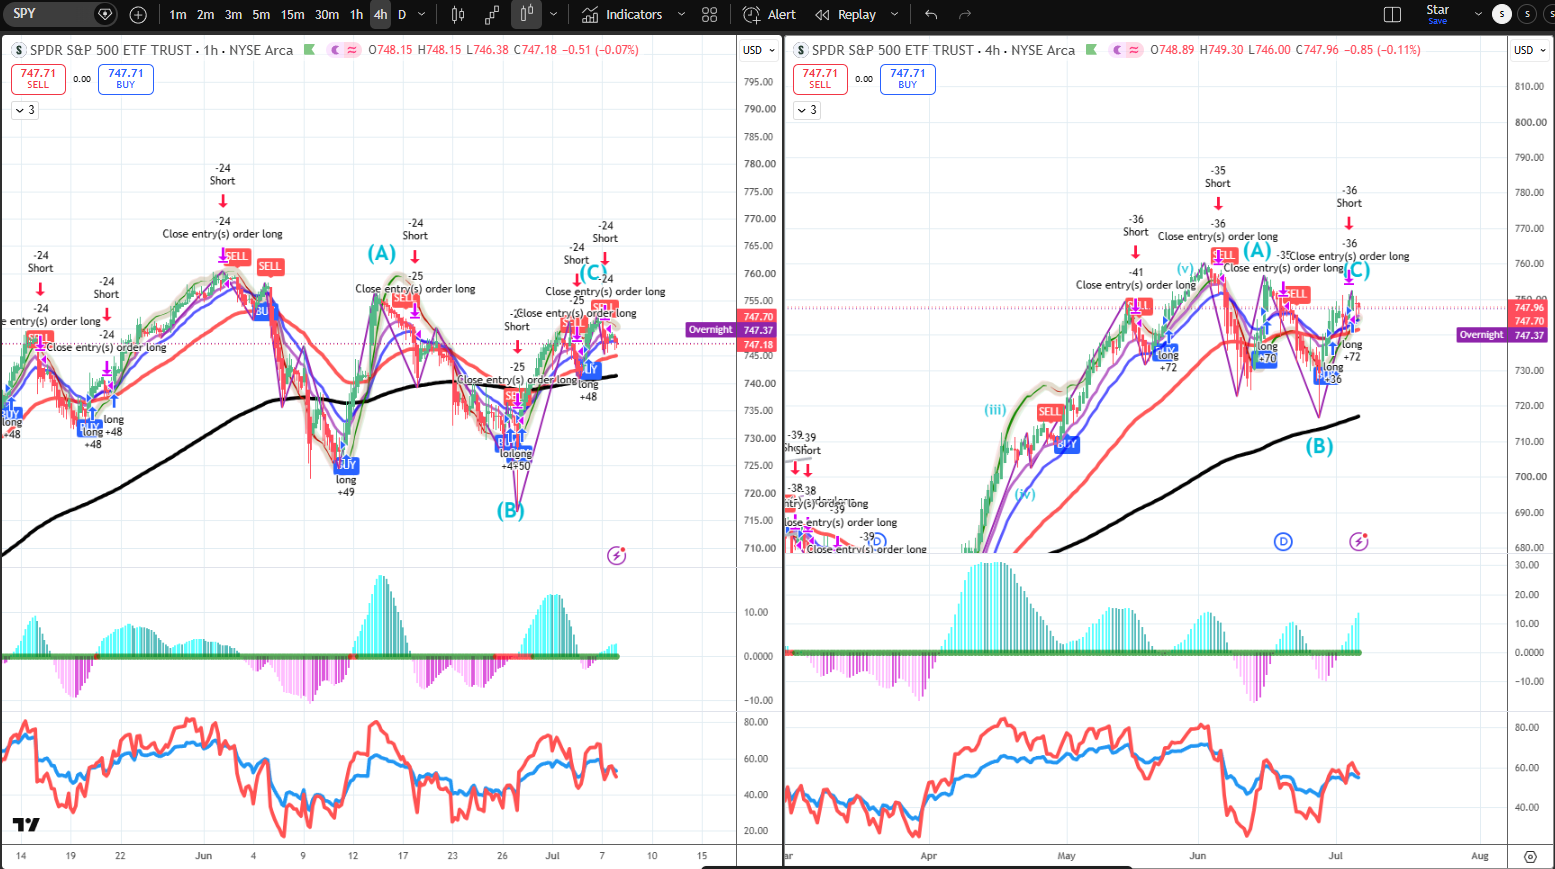1555x869 pixels.
Task: Open the Replay options dropdown arrow
Action: (894, 14)
